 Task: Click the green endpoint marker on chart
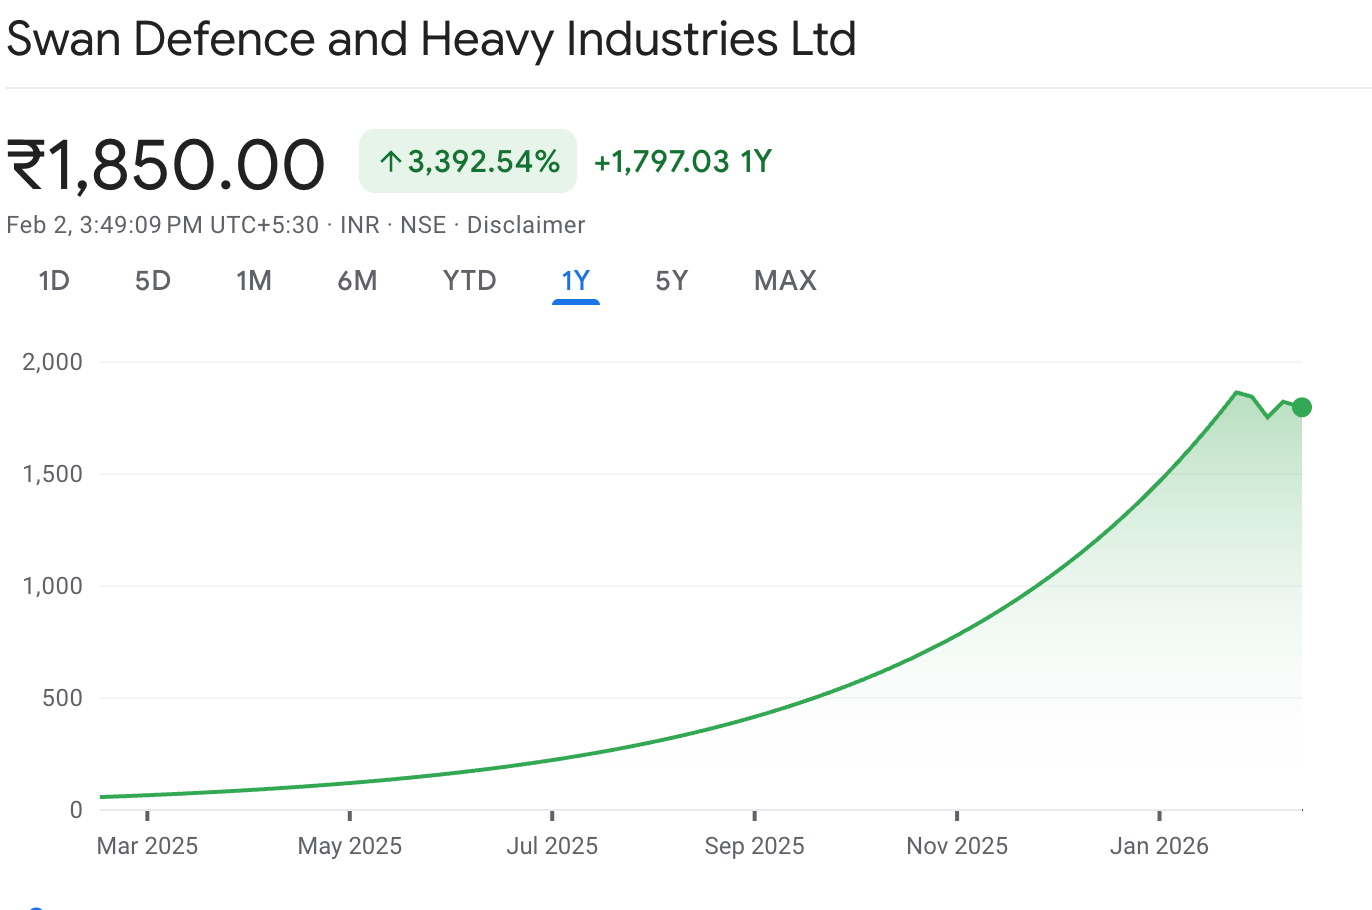[x=1301, y=407]
